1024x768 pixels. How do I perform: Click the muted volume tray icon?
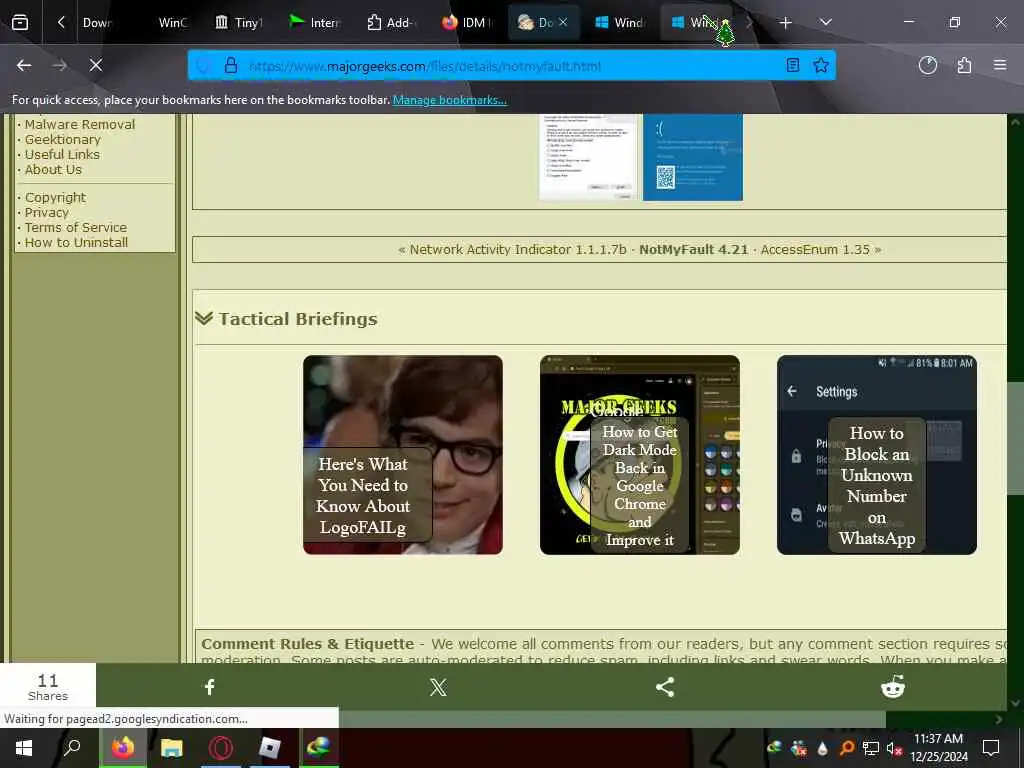click(x=894, y=748)
